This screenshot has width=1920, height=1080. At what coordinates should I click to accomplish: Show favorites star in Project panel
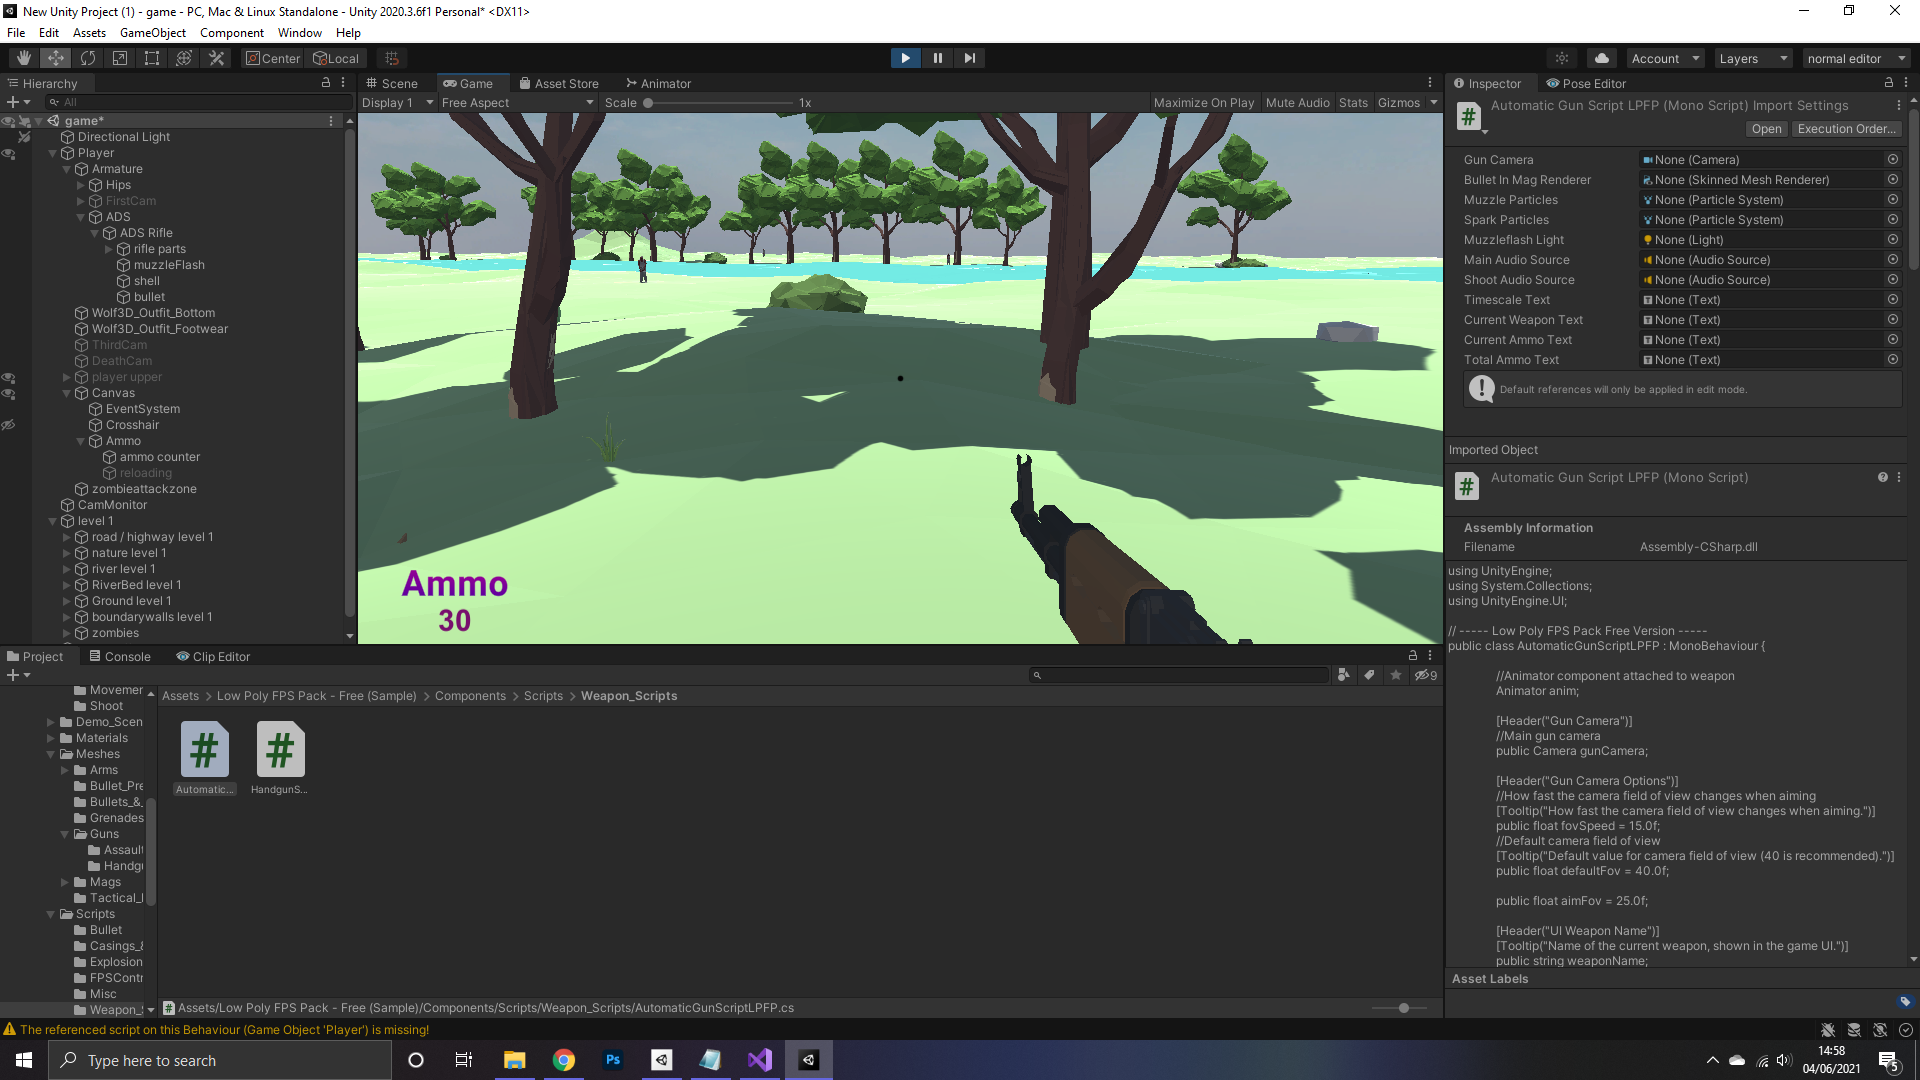coord(1396,675)
